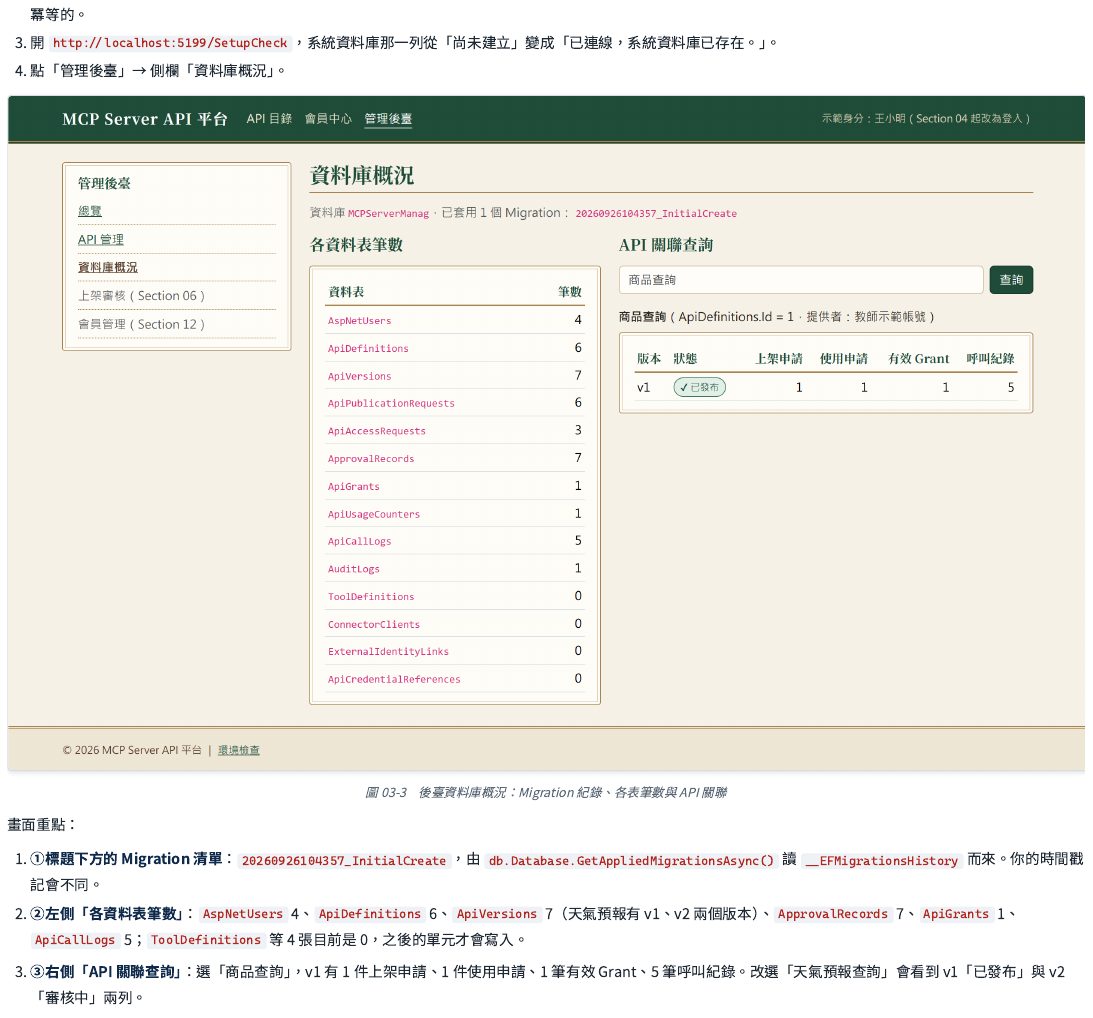Image resolution: width=1093 pixels, height=1018 pixels.
Task: Select the ApprovalRecords table row
Action: coord(455,458)
